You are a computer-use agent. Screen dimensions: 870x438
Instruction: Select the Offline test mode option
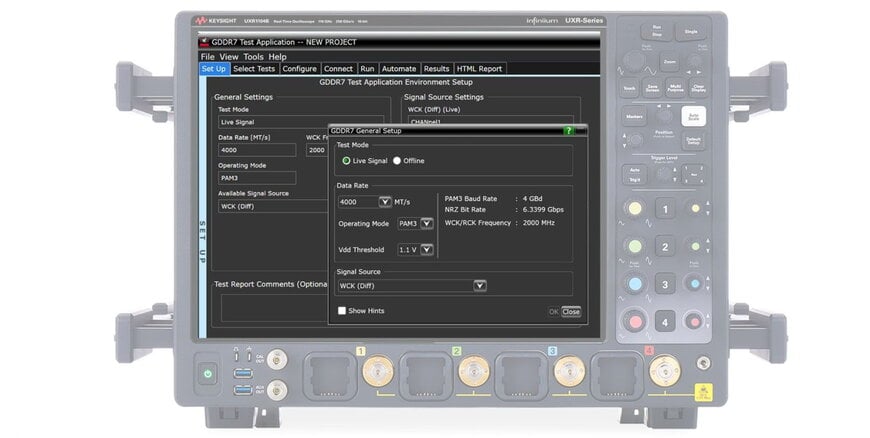[397, 160]
